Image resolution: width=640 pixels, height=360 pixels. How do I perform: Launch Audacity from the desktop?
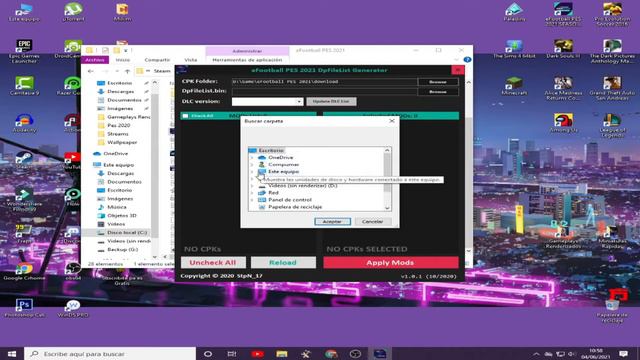24,123
